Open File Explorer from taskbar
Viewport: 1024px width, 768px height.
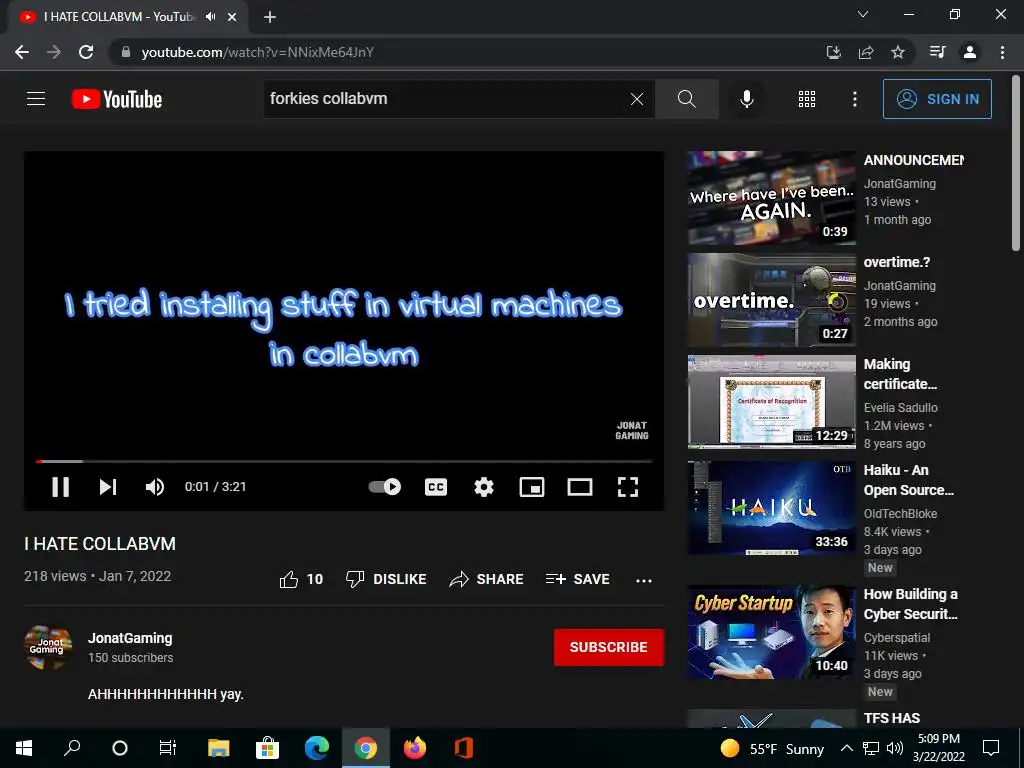click(219, 748)
